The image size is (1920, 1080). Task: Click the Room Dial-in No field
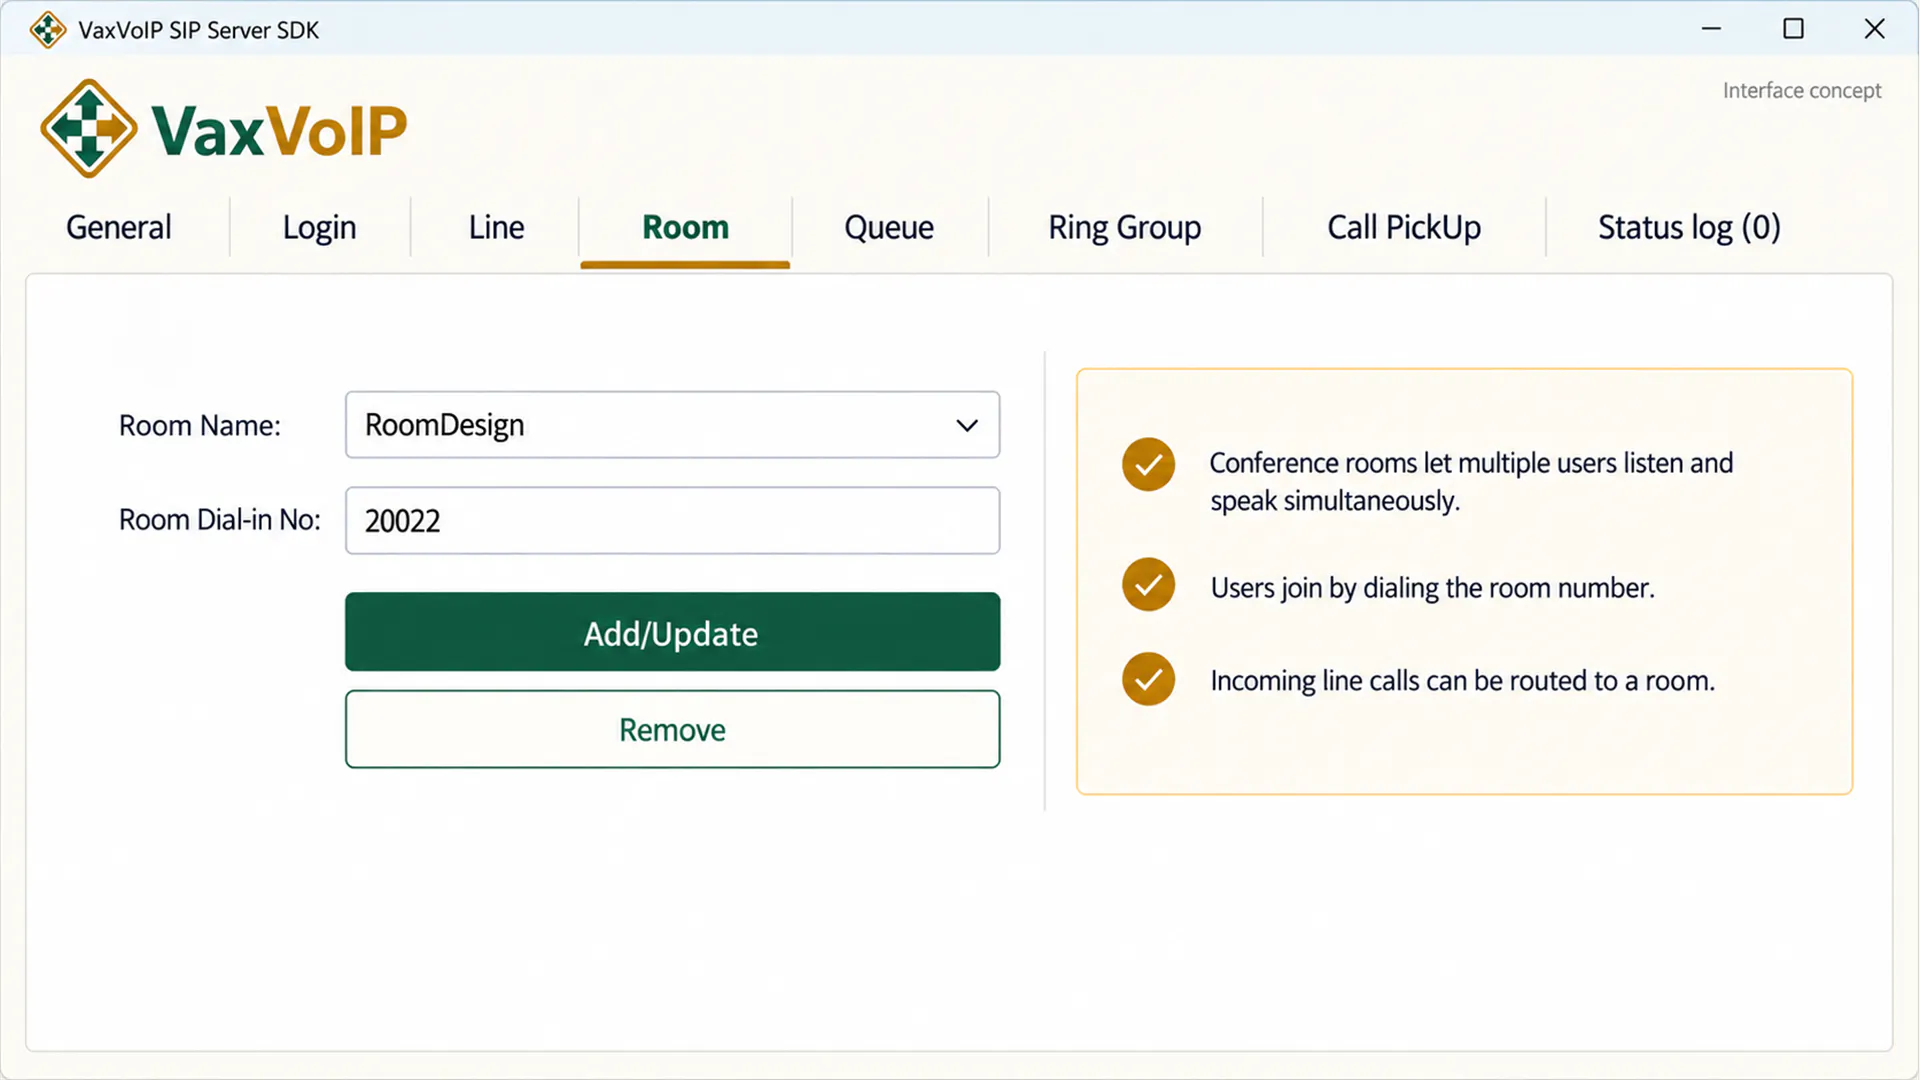672,520
